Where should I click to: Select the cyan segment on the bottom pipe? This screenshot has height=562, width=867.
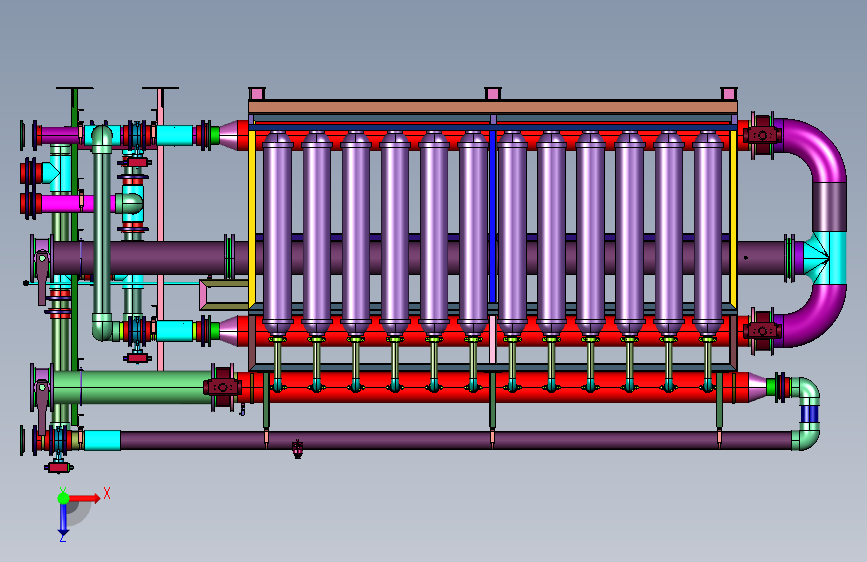102,440
